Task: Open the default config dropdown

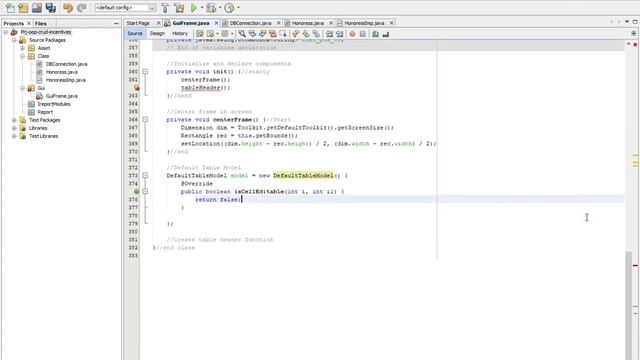Action: [x=151, y=8]
